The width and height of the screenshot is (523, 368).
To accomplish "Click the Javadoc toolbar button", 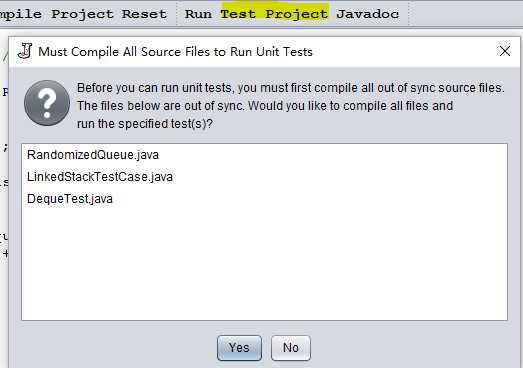I will 367,14.
